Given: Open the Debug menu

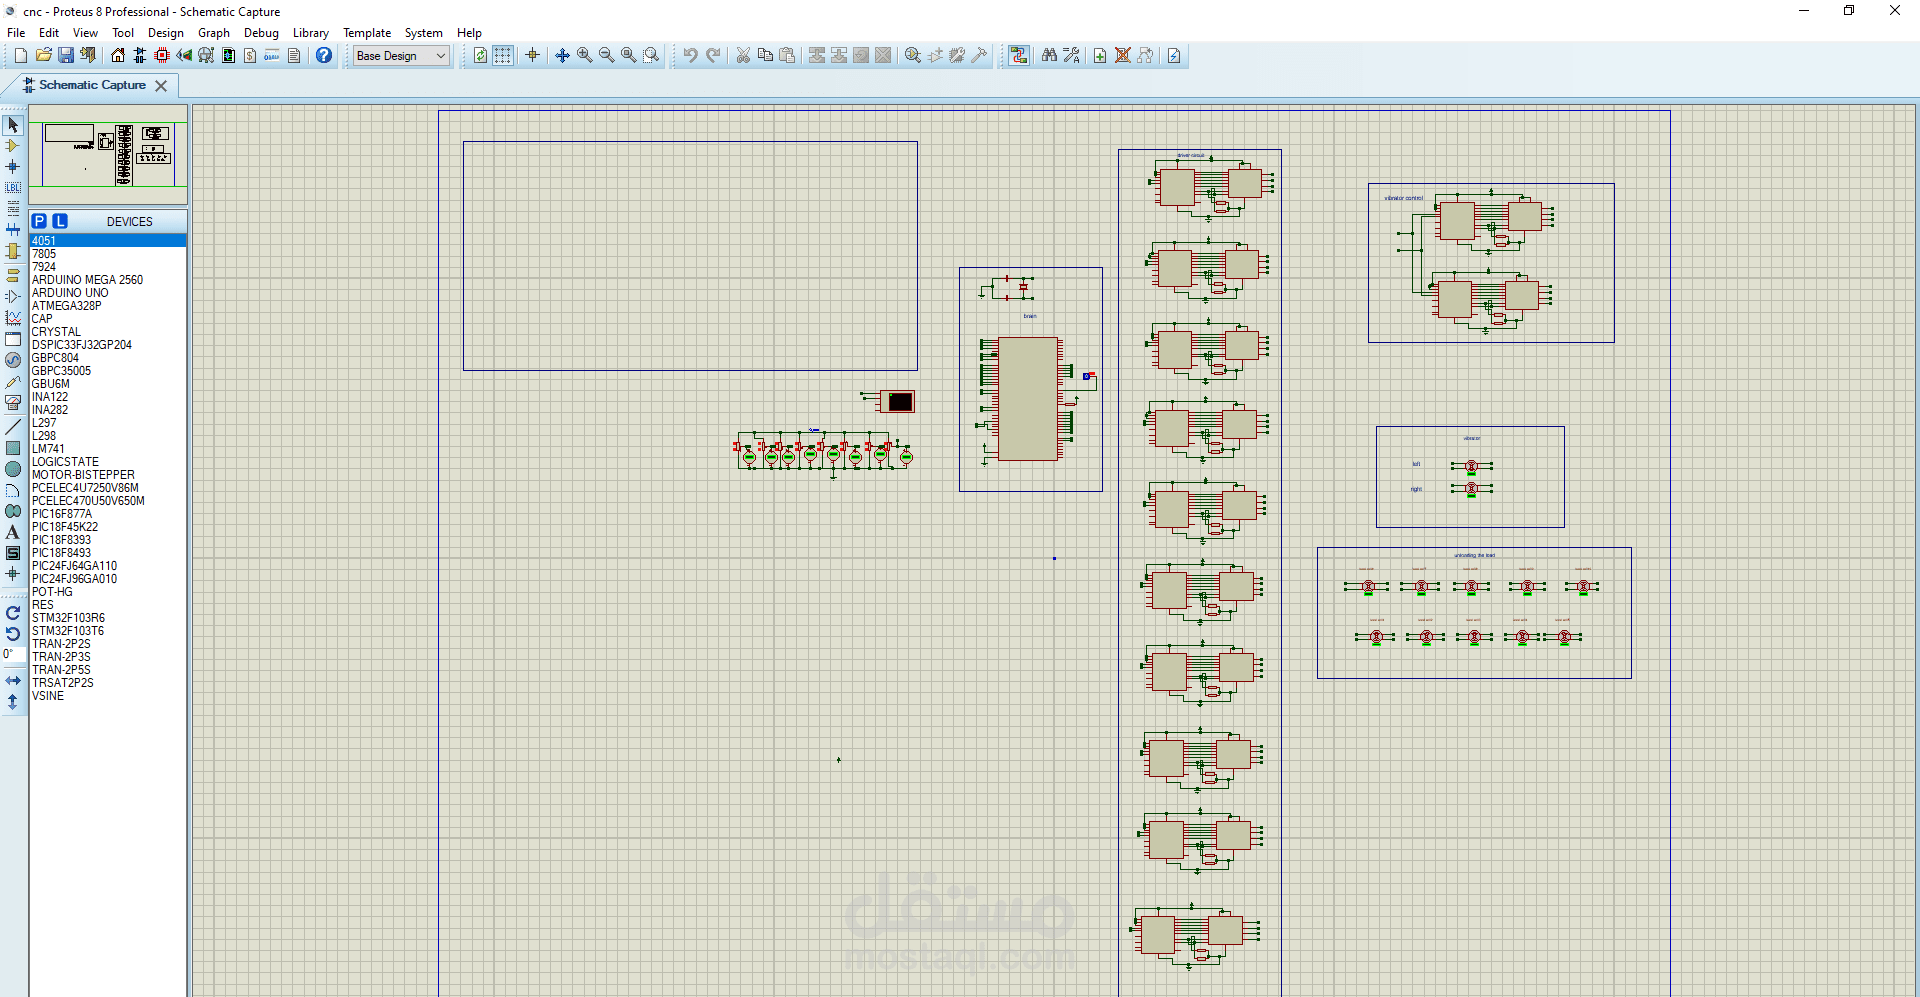Looking at the screenshot, I should click(x=261, y=33).
